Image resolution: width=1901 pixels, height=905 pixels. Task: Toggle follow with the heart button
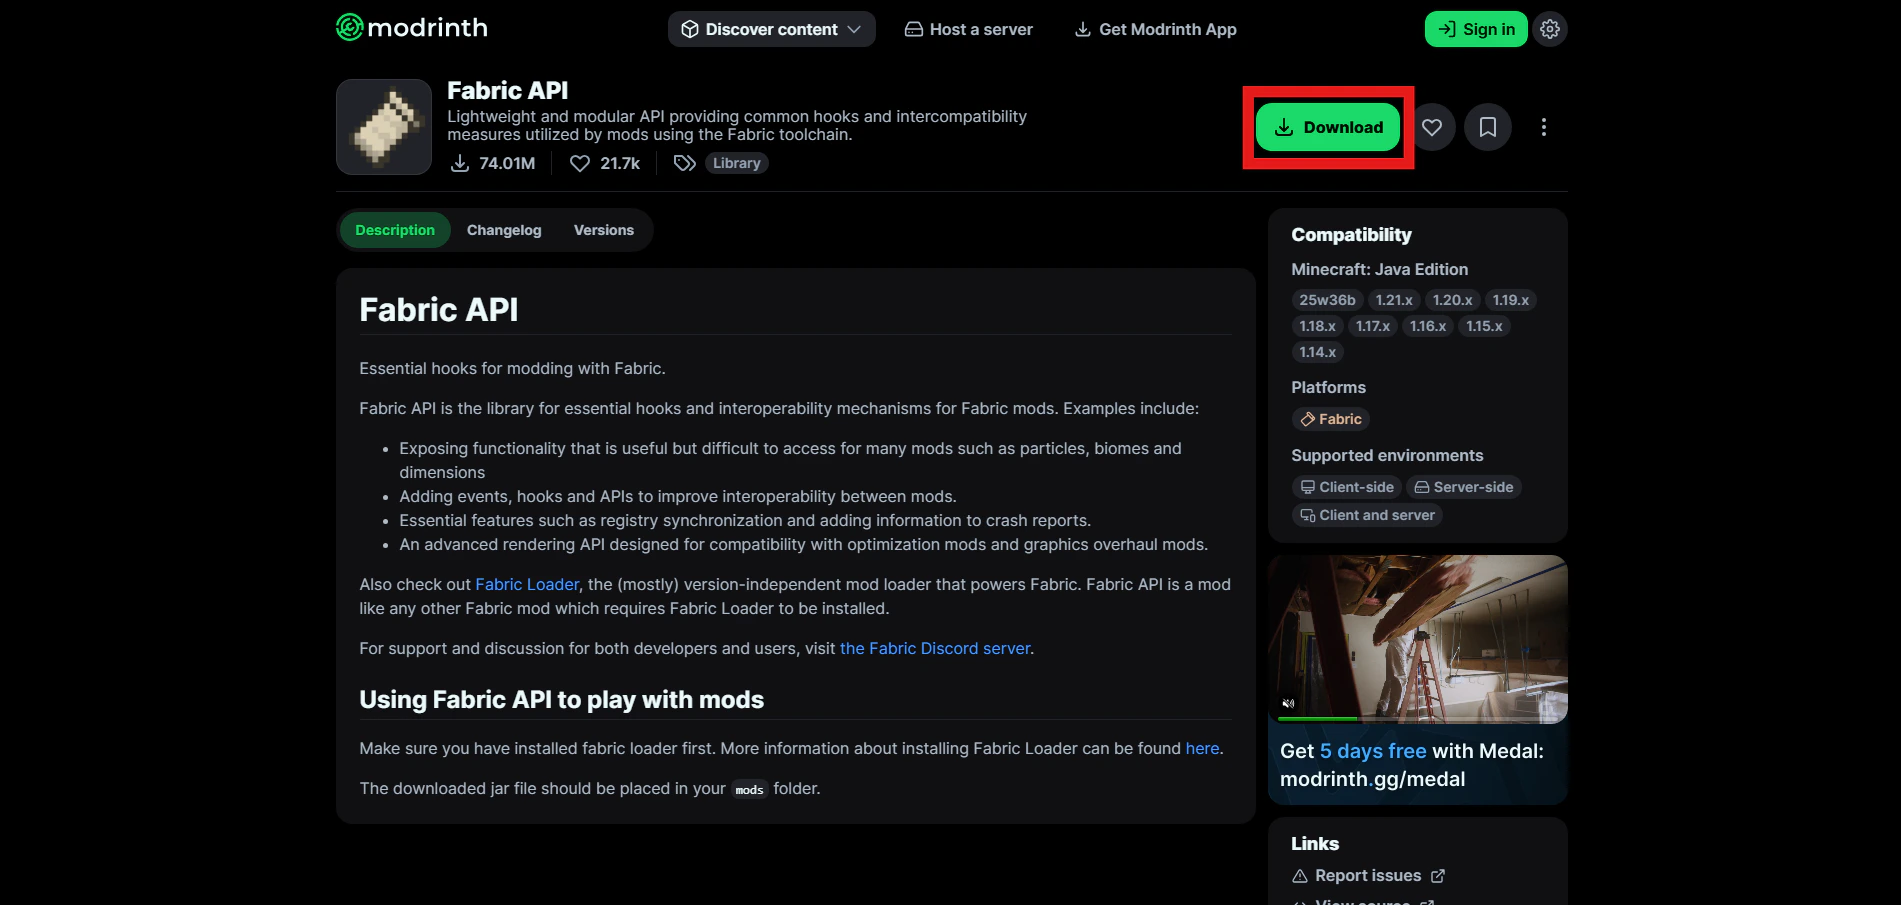(1431, 127)
